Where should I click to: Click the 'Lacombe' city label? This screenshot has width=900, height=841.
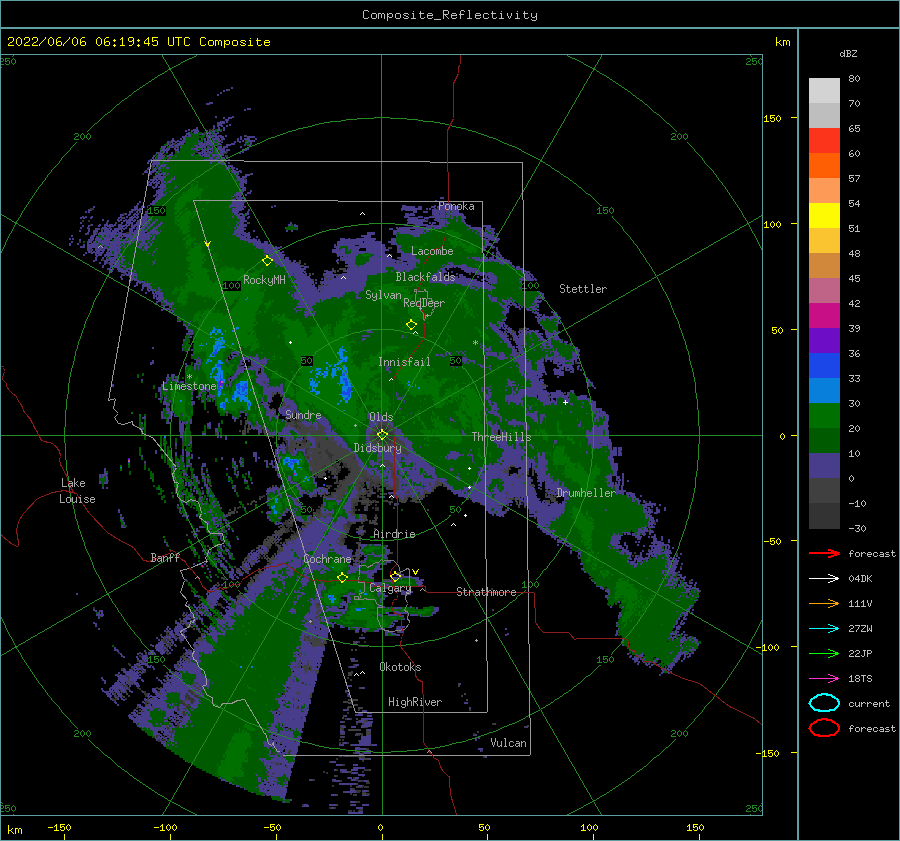432,251
